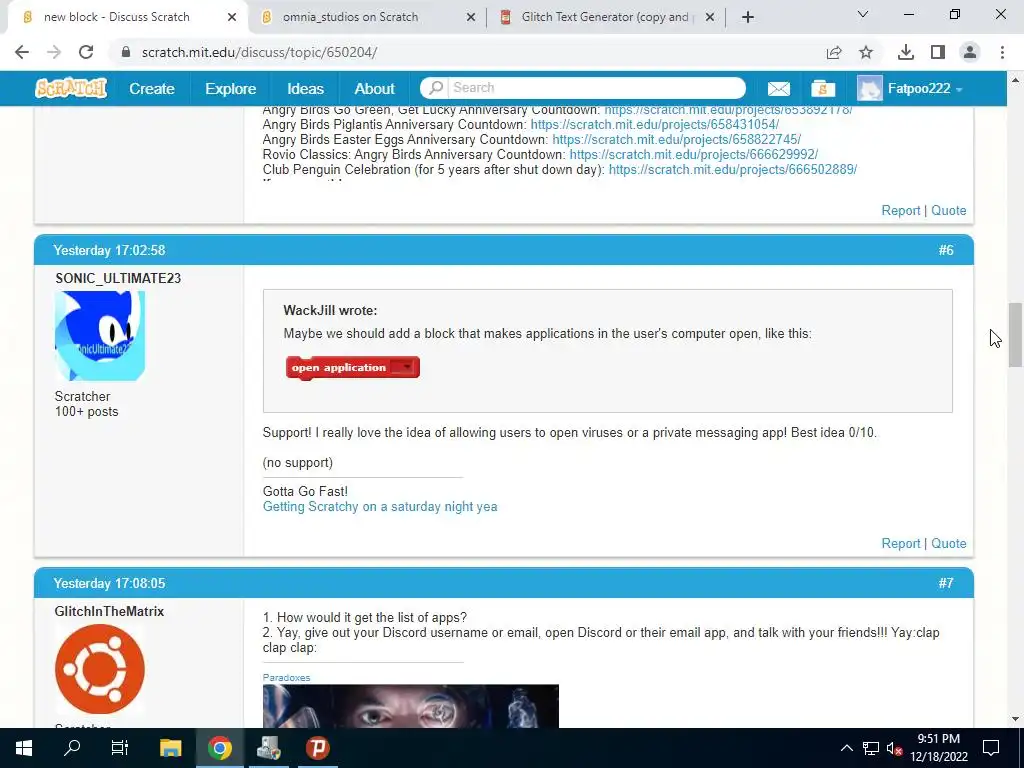Screen dimensions: 1024x768
Task: Open the Create menu item
Action: (x=152, y=88)
